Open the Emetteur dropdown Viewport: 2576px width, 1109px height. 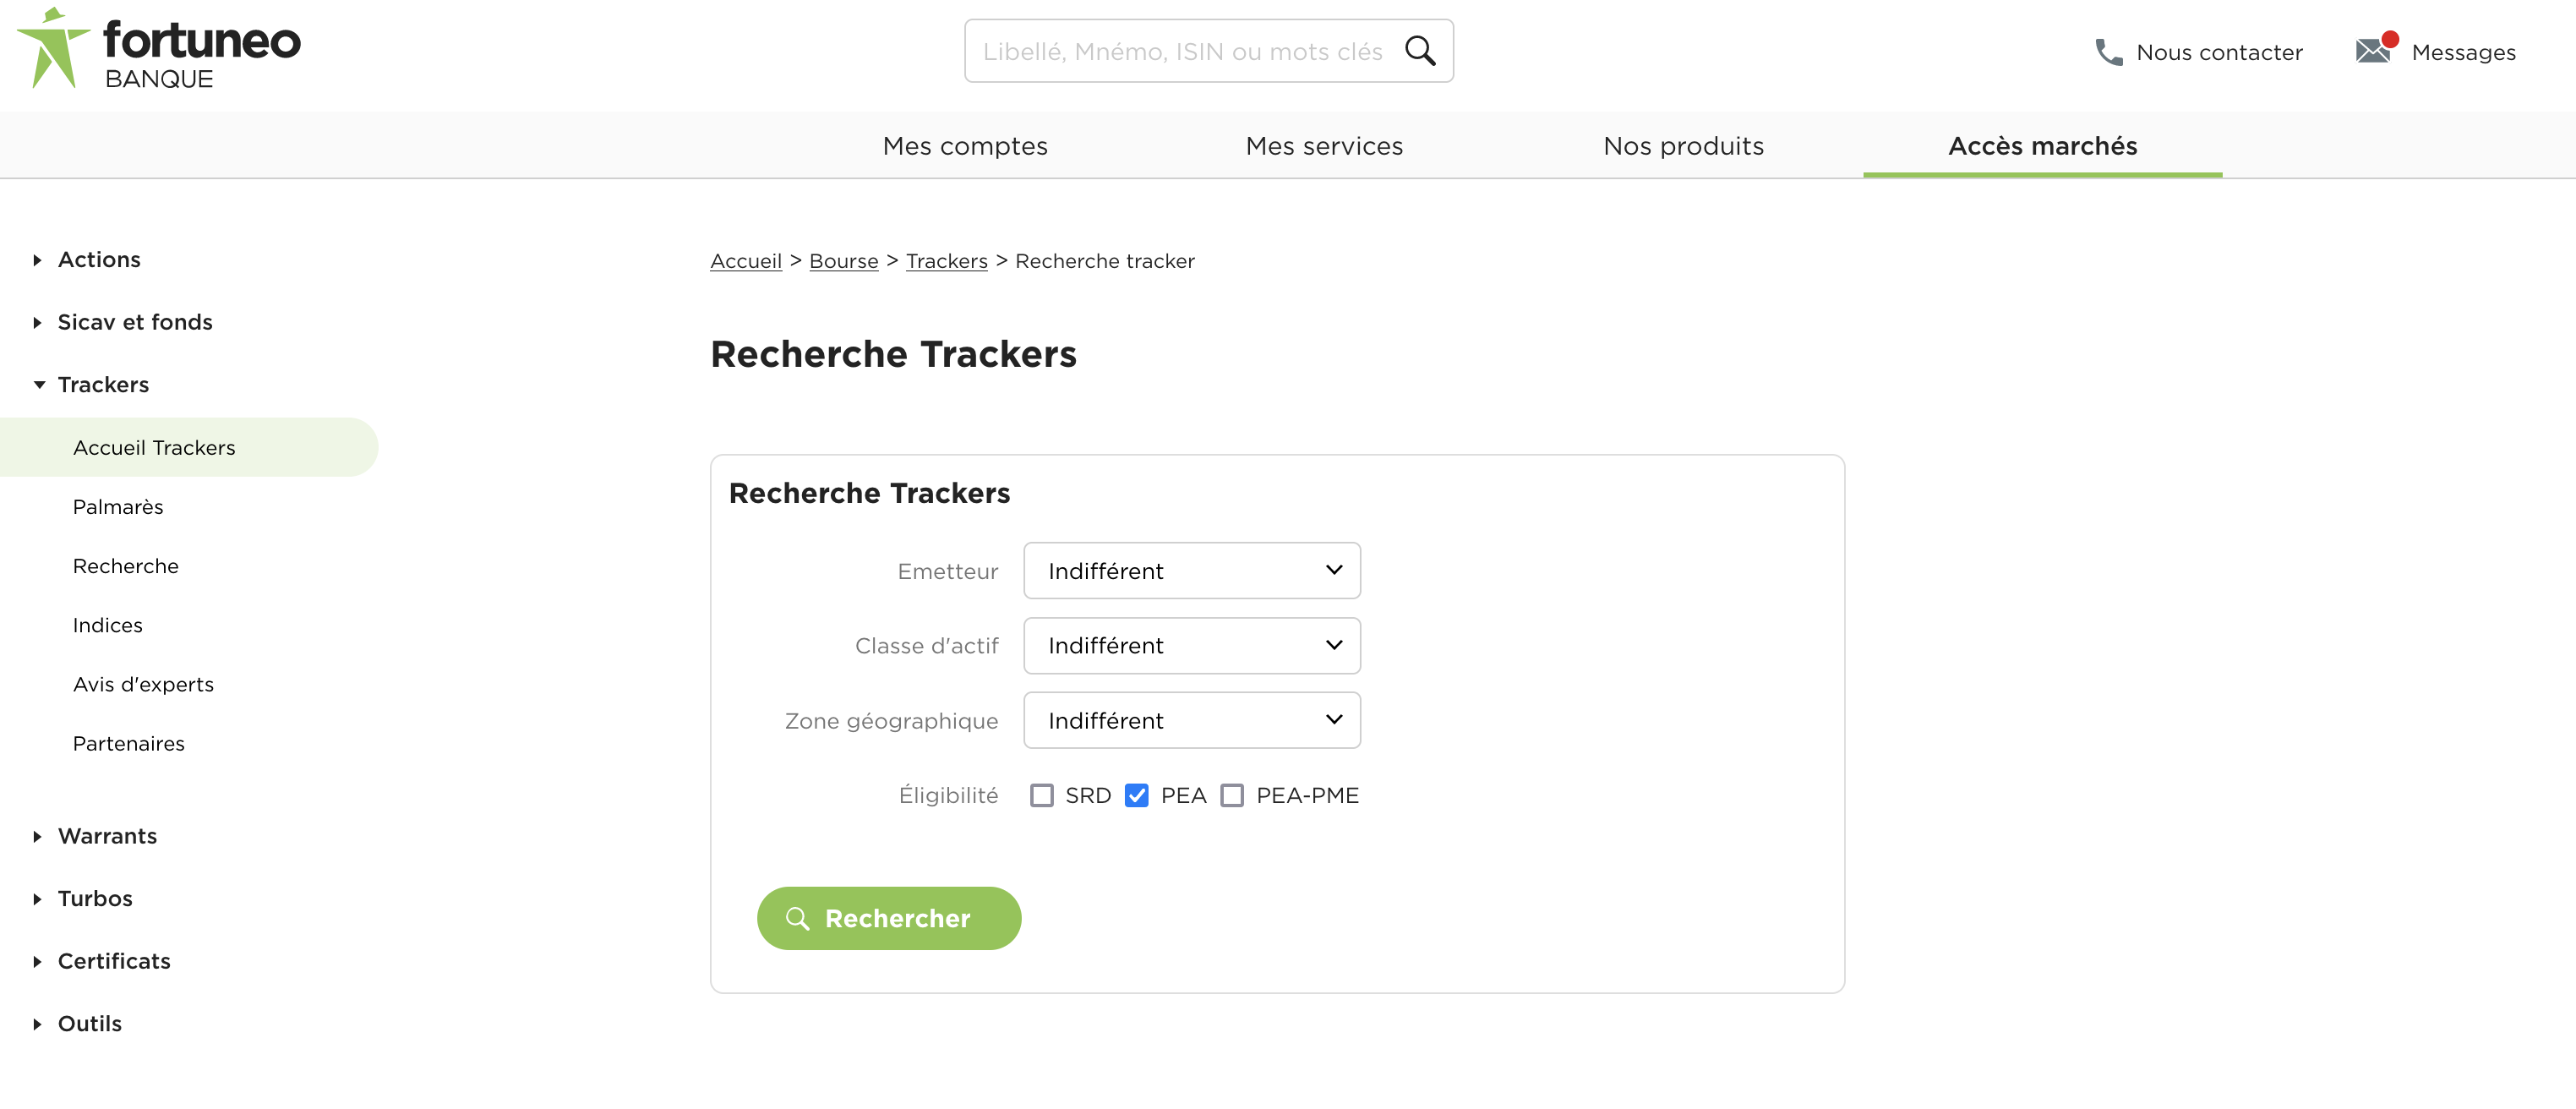[1192, 571]
